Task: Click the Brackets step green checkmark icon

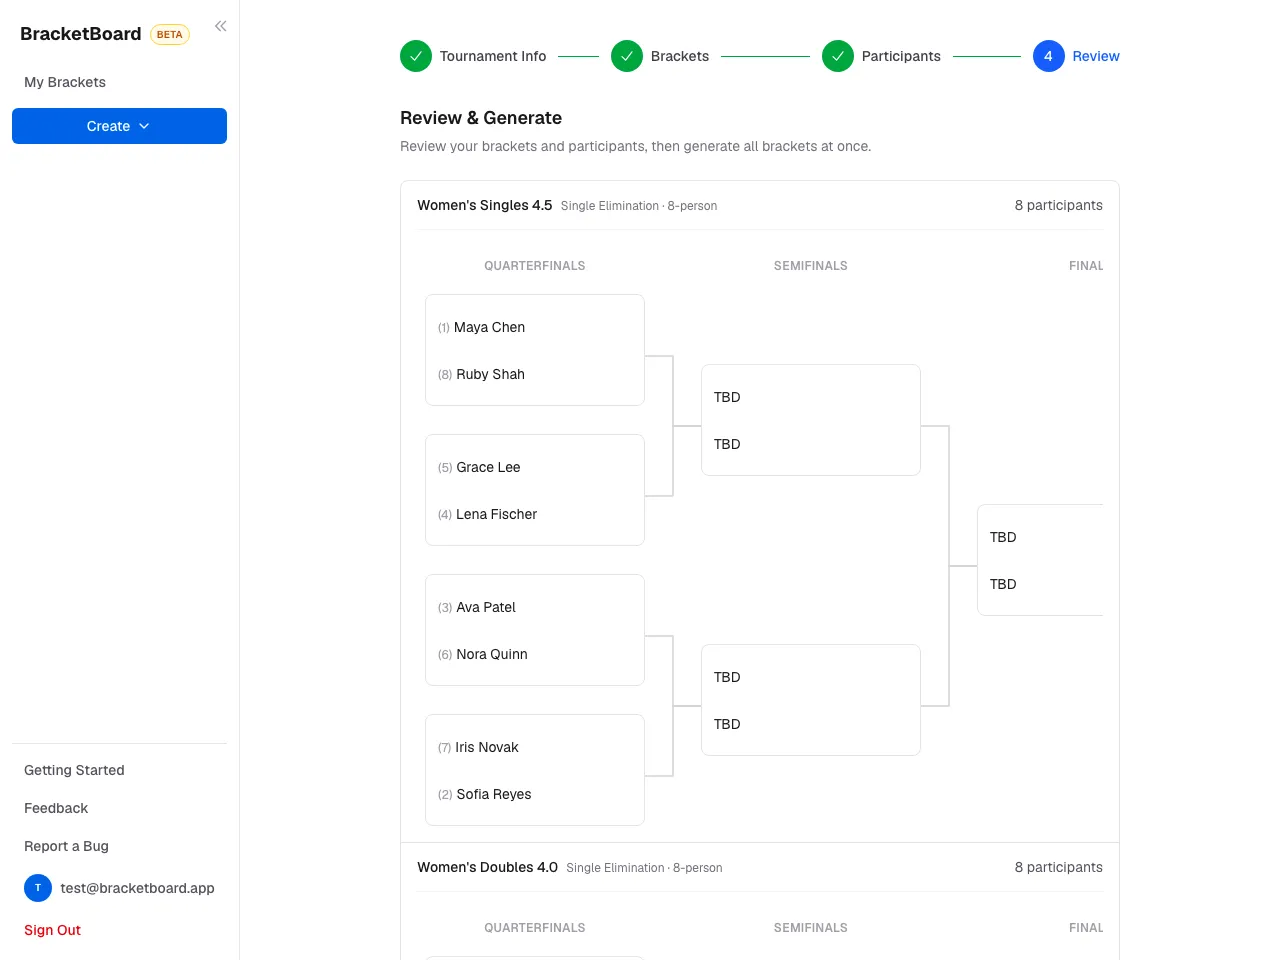Action: (627, 56)
